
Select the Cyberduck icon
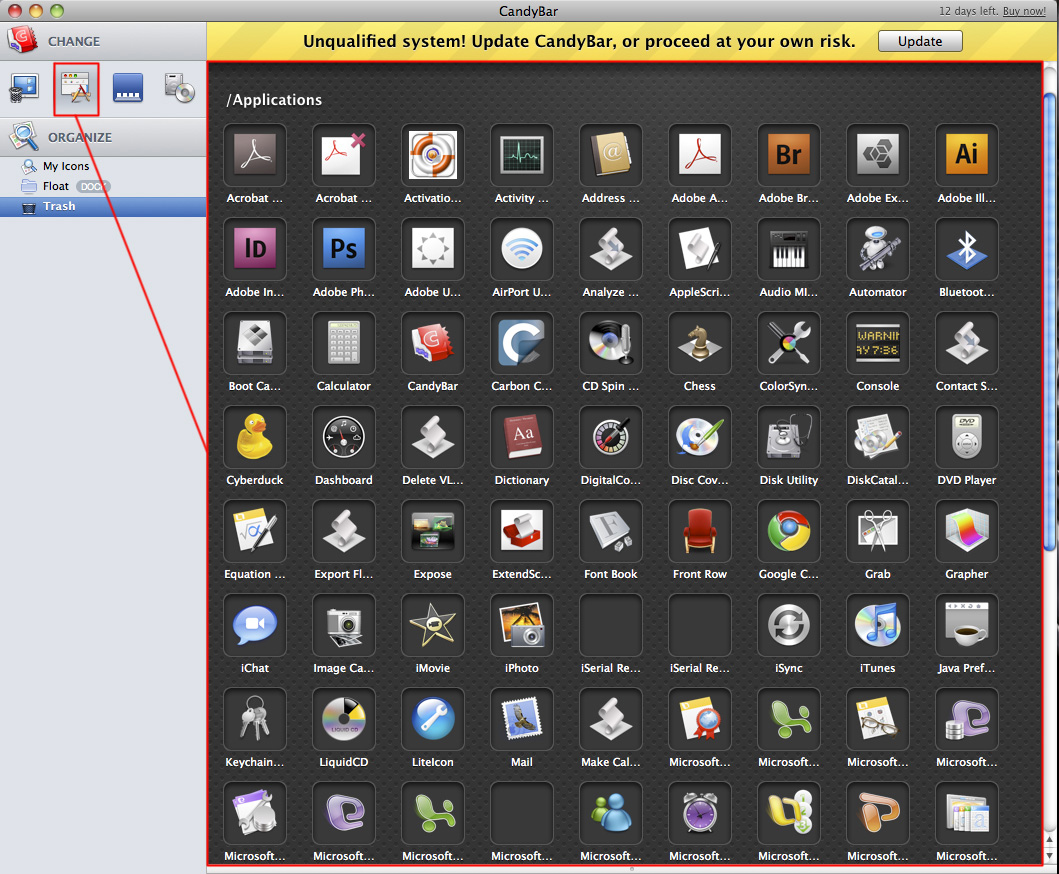point(255,436)
